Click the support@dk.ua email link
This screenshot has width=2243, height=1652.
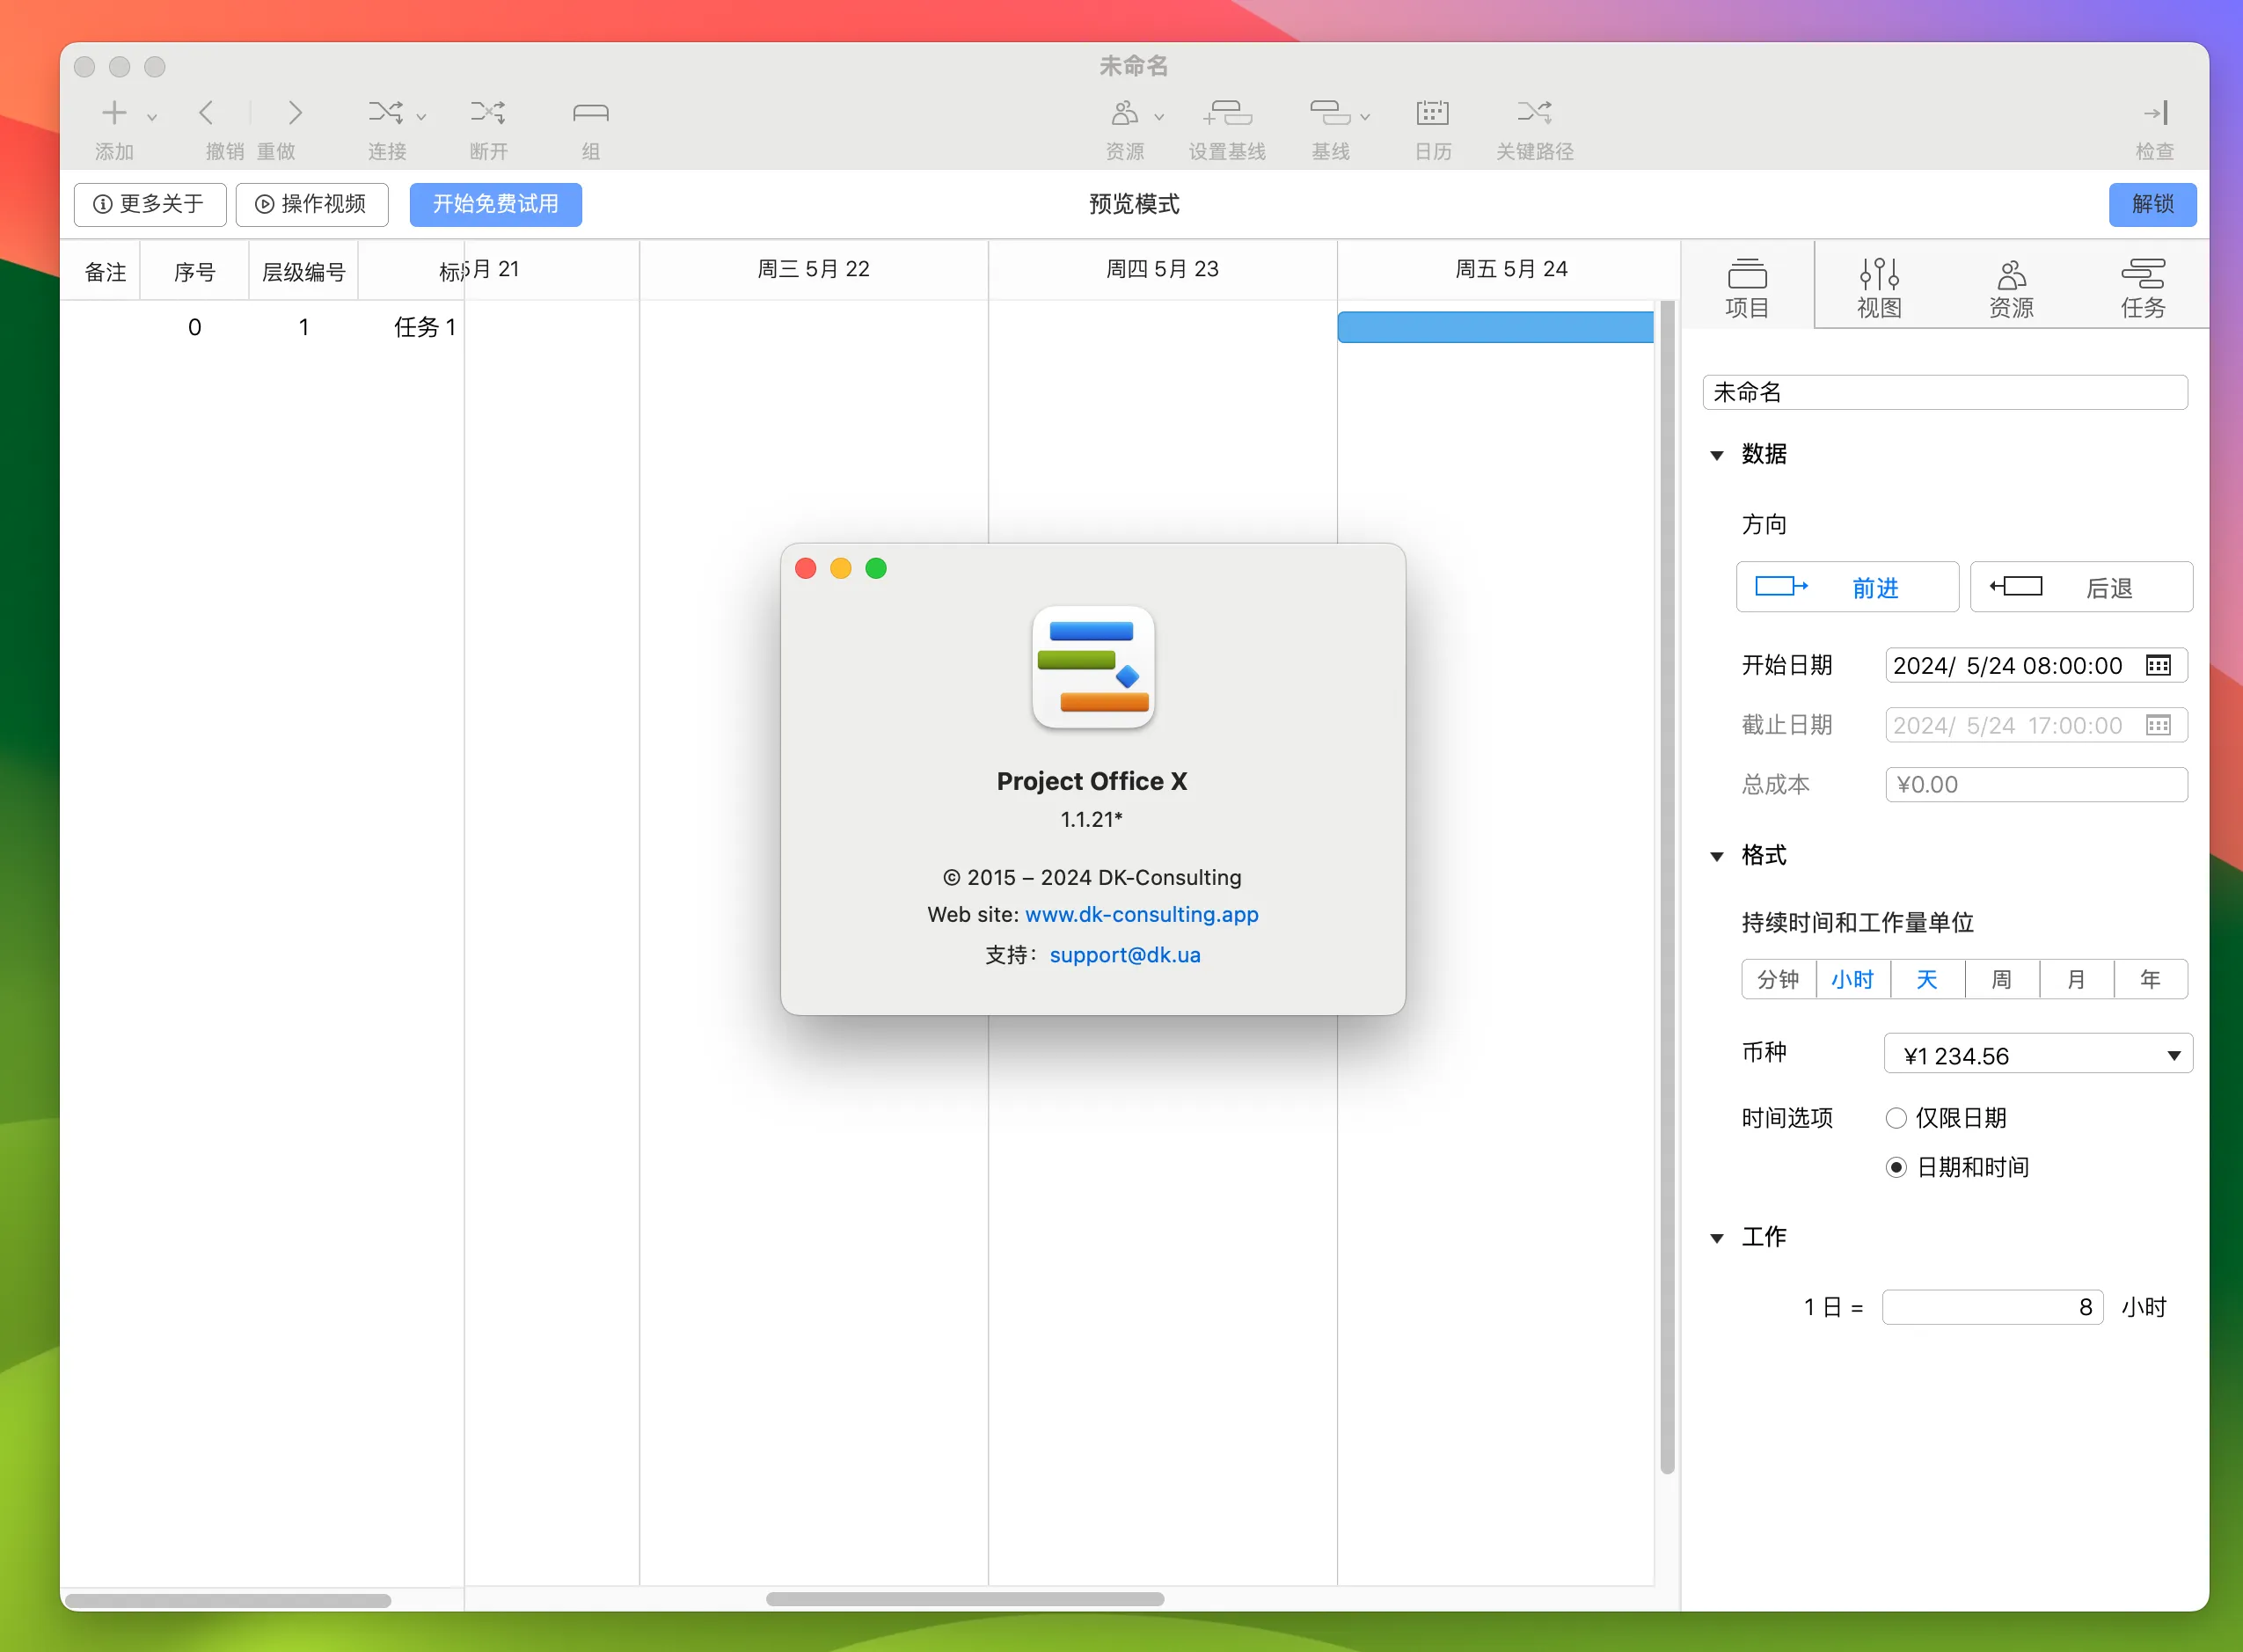pos(1124,955)
